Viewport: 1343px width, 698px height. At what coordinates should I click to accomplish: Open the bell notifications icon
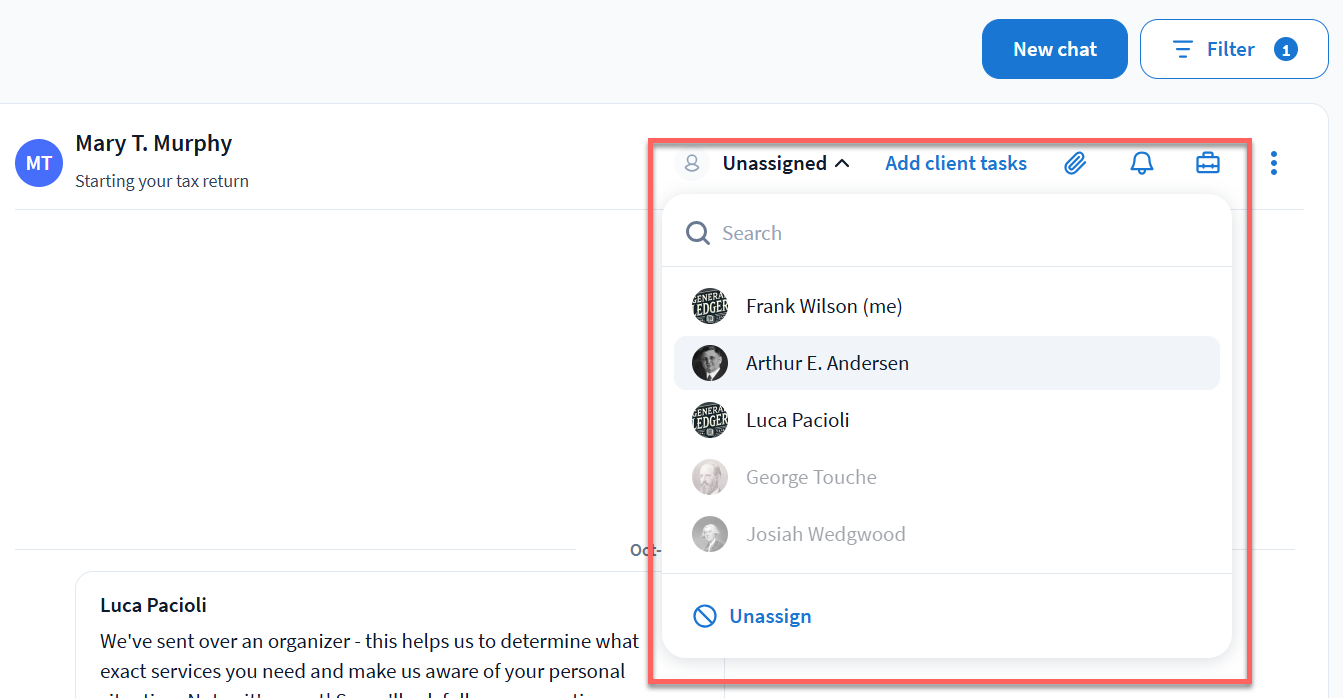[1141, 163]
